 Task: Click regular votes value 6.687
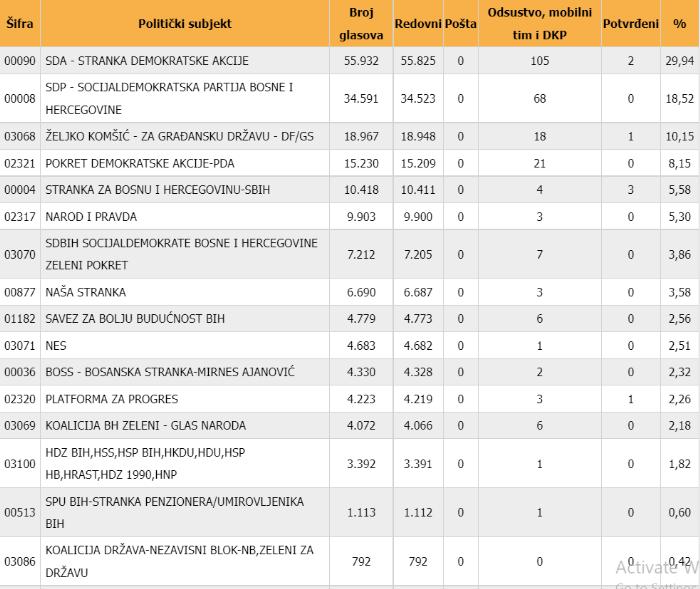(418, 292)
